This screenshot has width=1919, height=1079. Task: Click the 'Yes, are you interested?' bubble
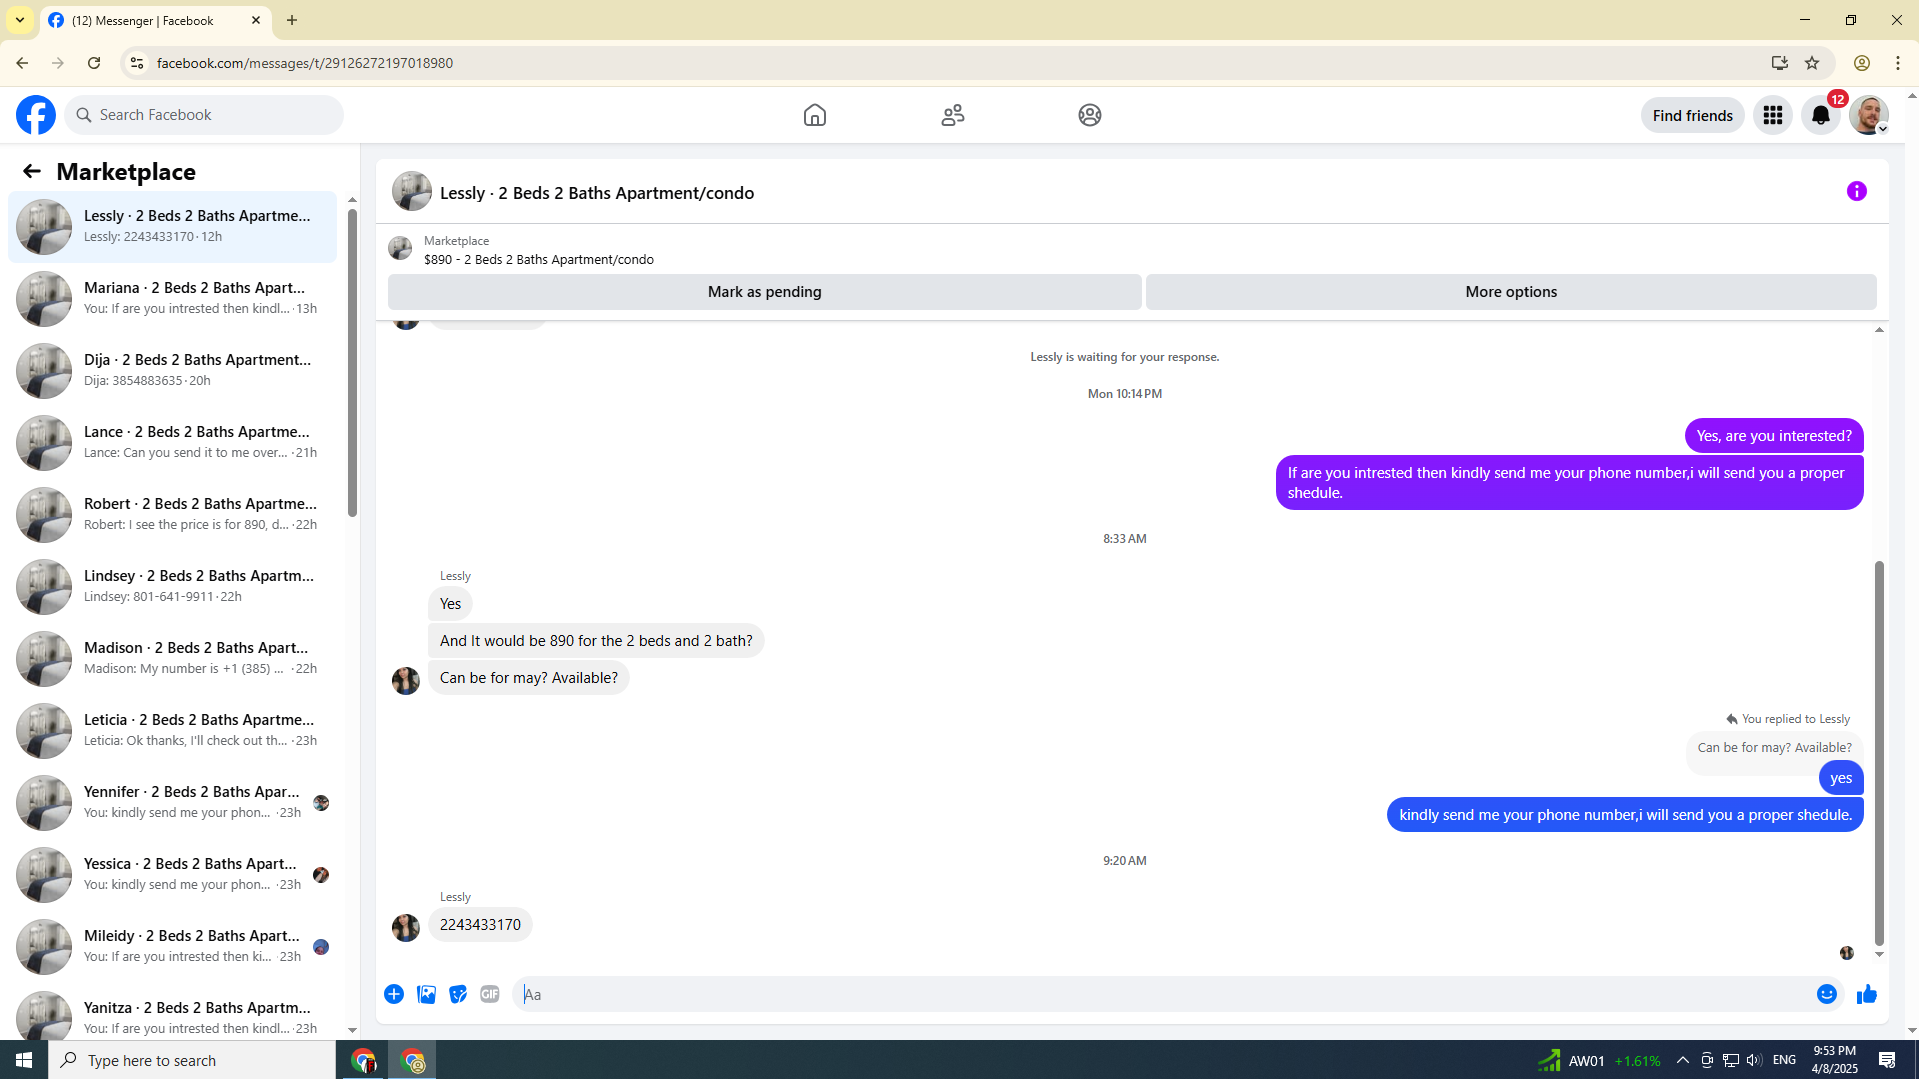point(1774,436)
